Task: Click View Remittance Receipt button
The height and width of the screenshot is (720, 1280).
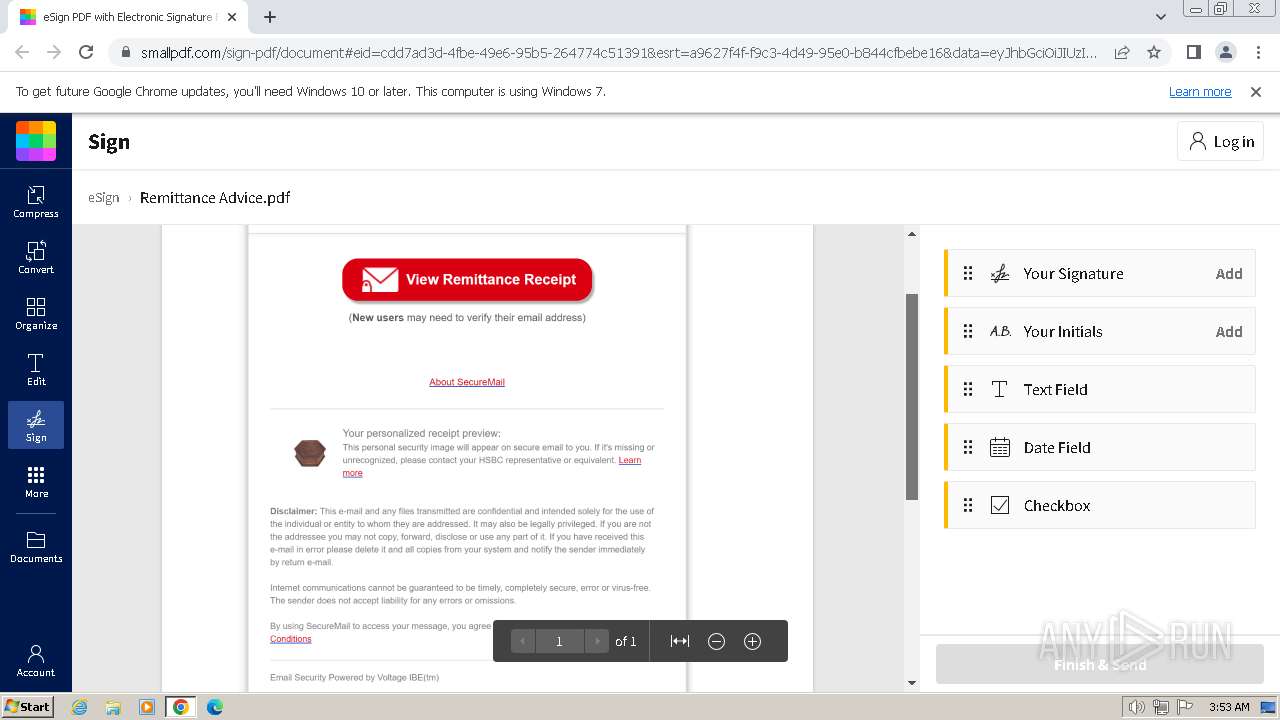Action: (x=467, y=280)
